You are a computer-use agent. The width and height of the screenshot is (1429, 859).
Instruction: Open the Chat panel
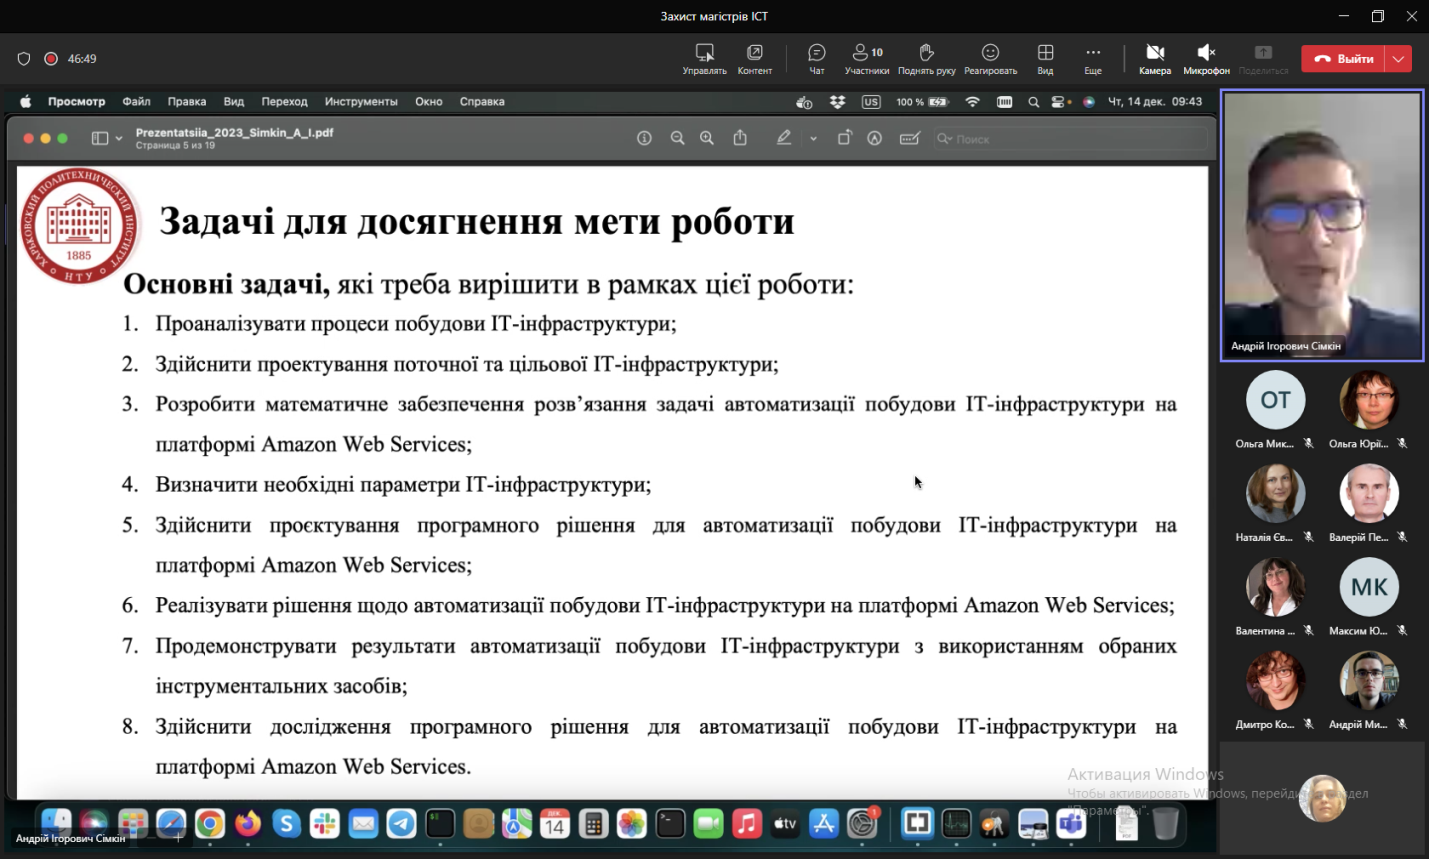tap(816, 58)
